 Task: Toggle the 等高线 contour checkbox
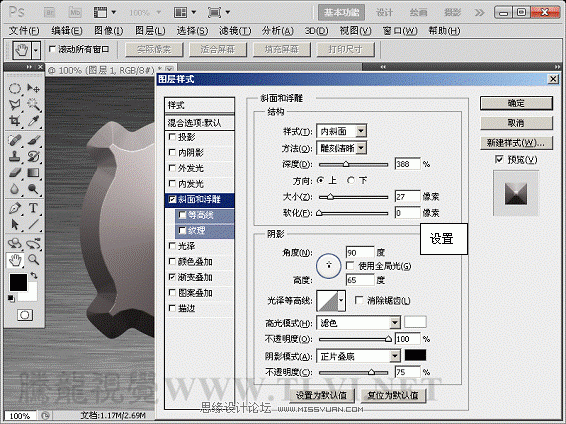(x=183, y=215)
